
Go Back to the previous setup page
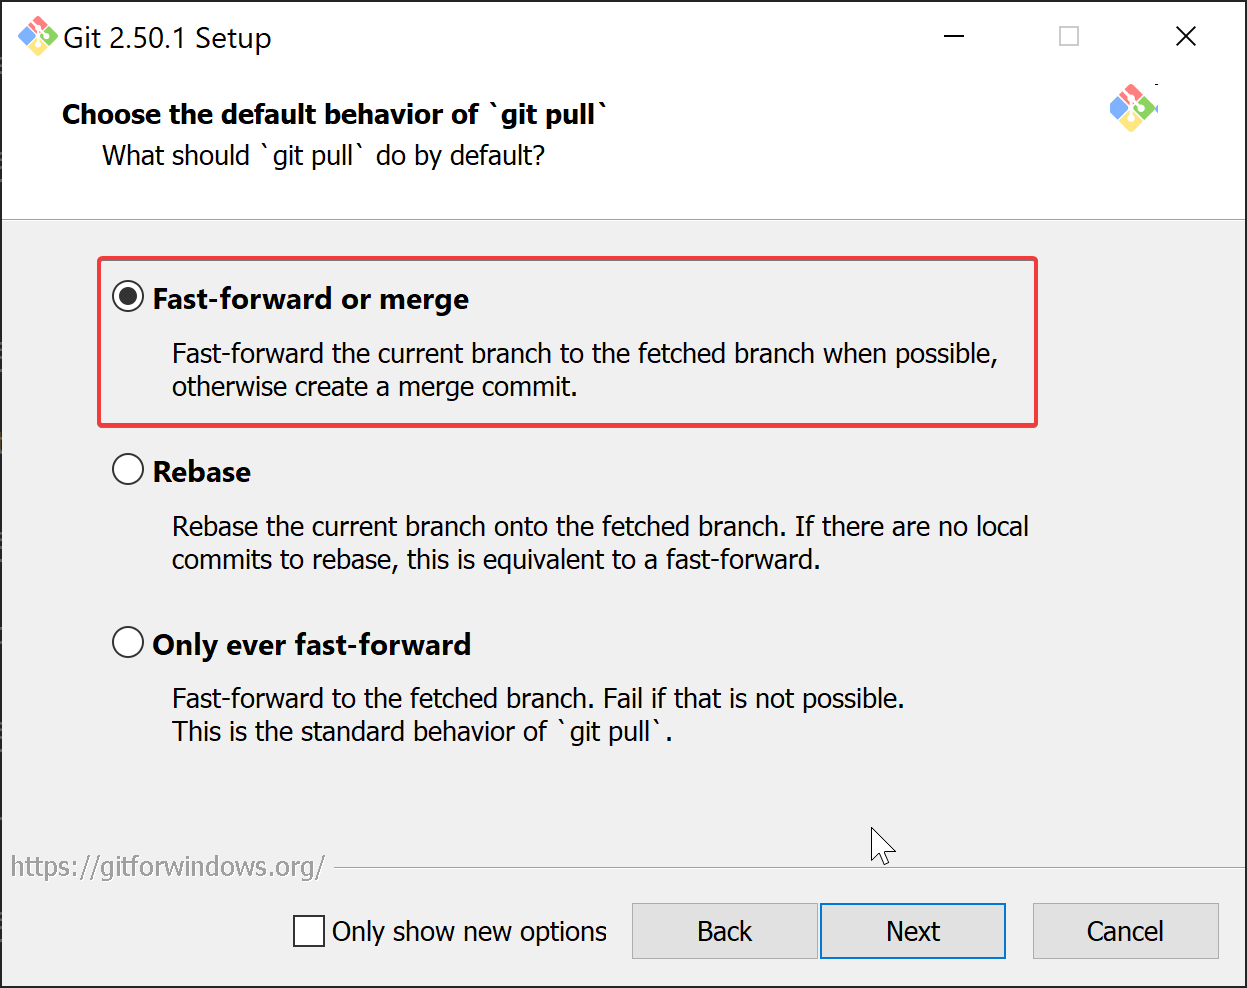pyautogui.click(x=724, y=931)
